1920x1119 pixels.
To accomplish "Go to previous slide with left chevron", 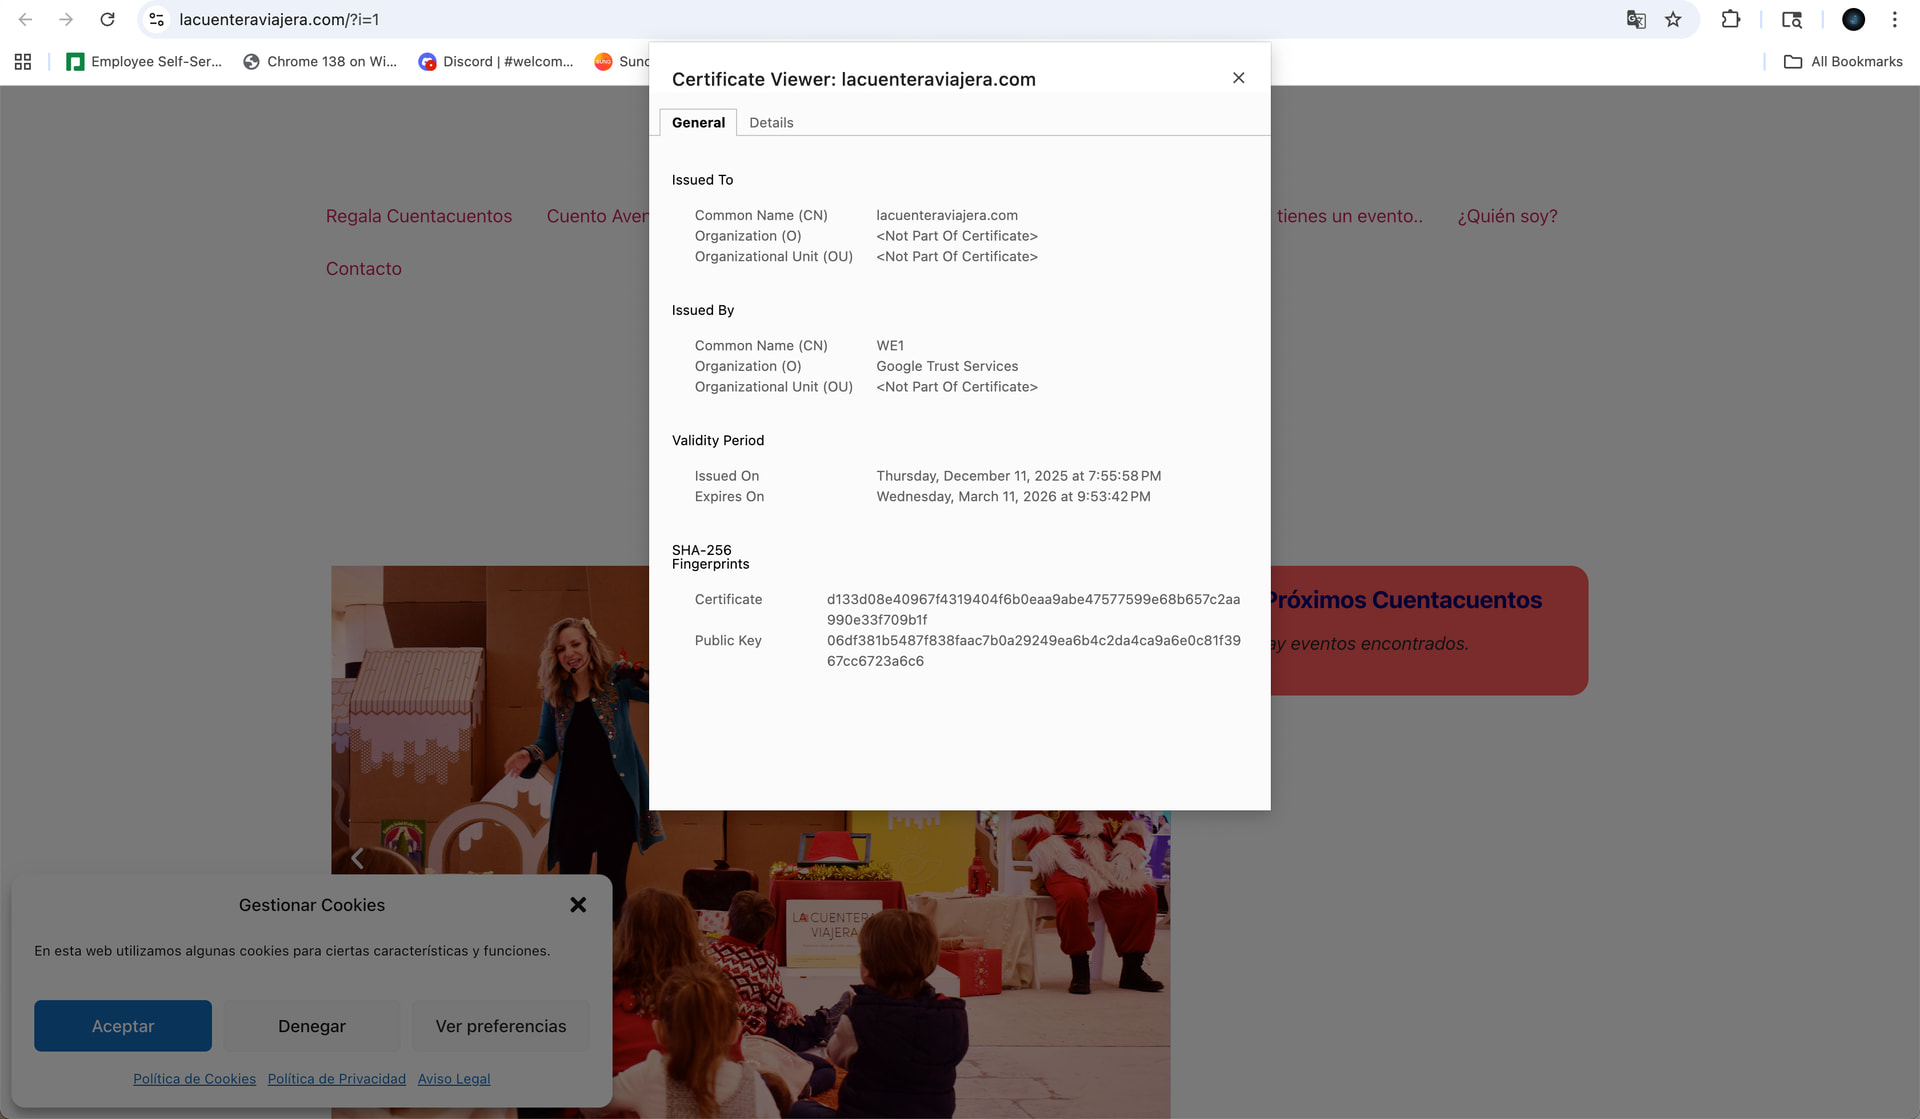I will coord(357,858).
